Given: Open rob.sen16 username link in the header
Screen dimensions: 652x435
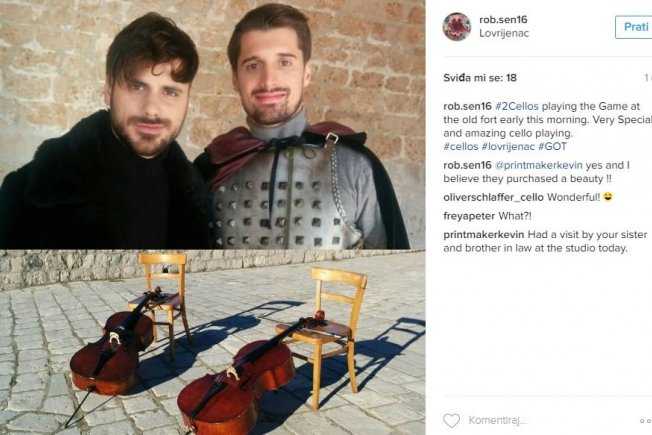Looking at the screenshot, I should pos(503,20).
